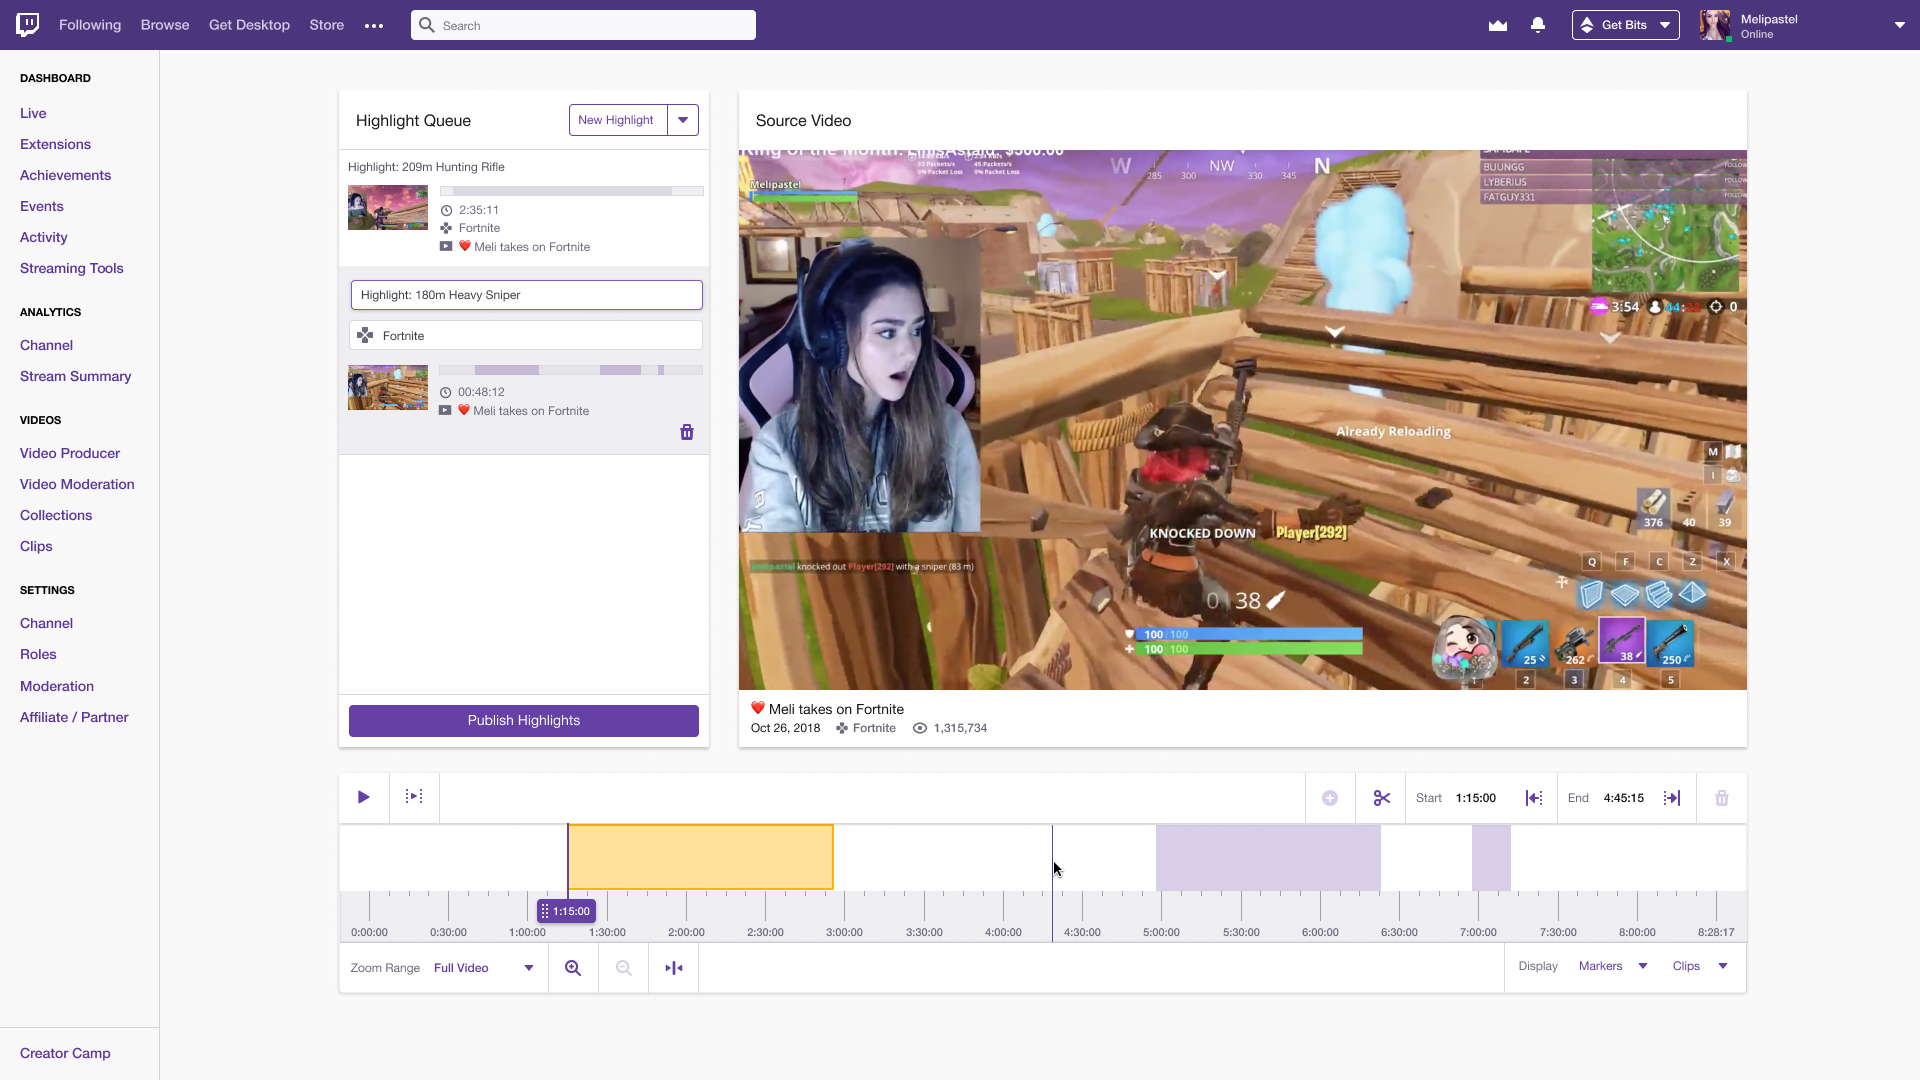Viewport: 1920px width, 1080px height.
Task: Open the Clips display dropdown
Action: (1700, 966)
